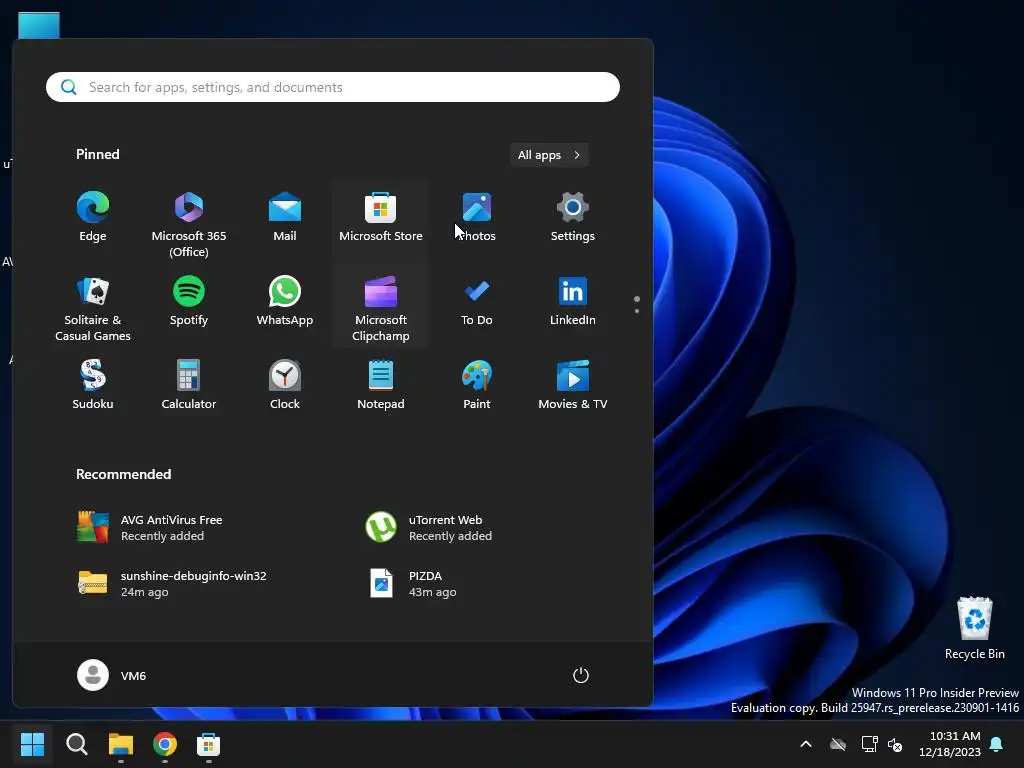1024x768 pixels.
Task: Click the OneDrive tray icon
Action: [x=838, y=744]
